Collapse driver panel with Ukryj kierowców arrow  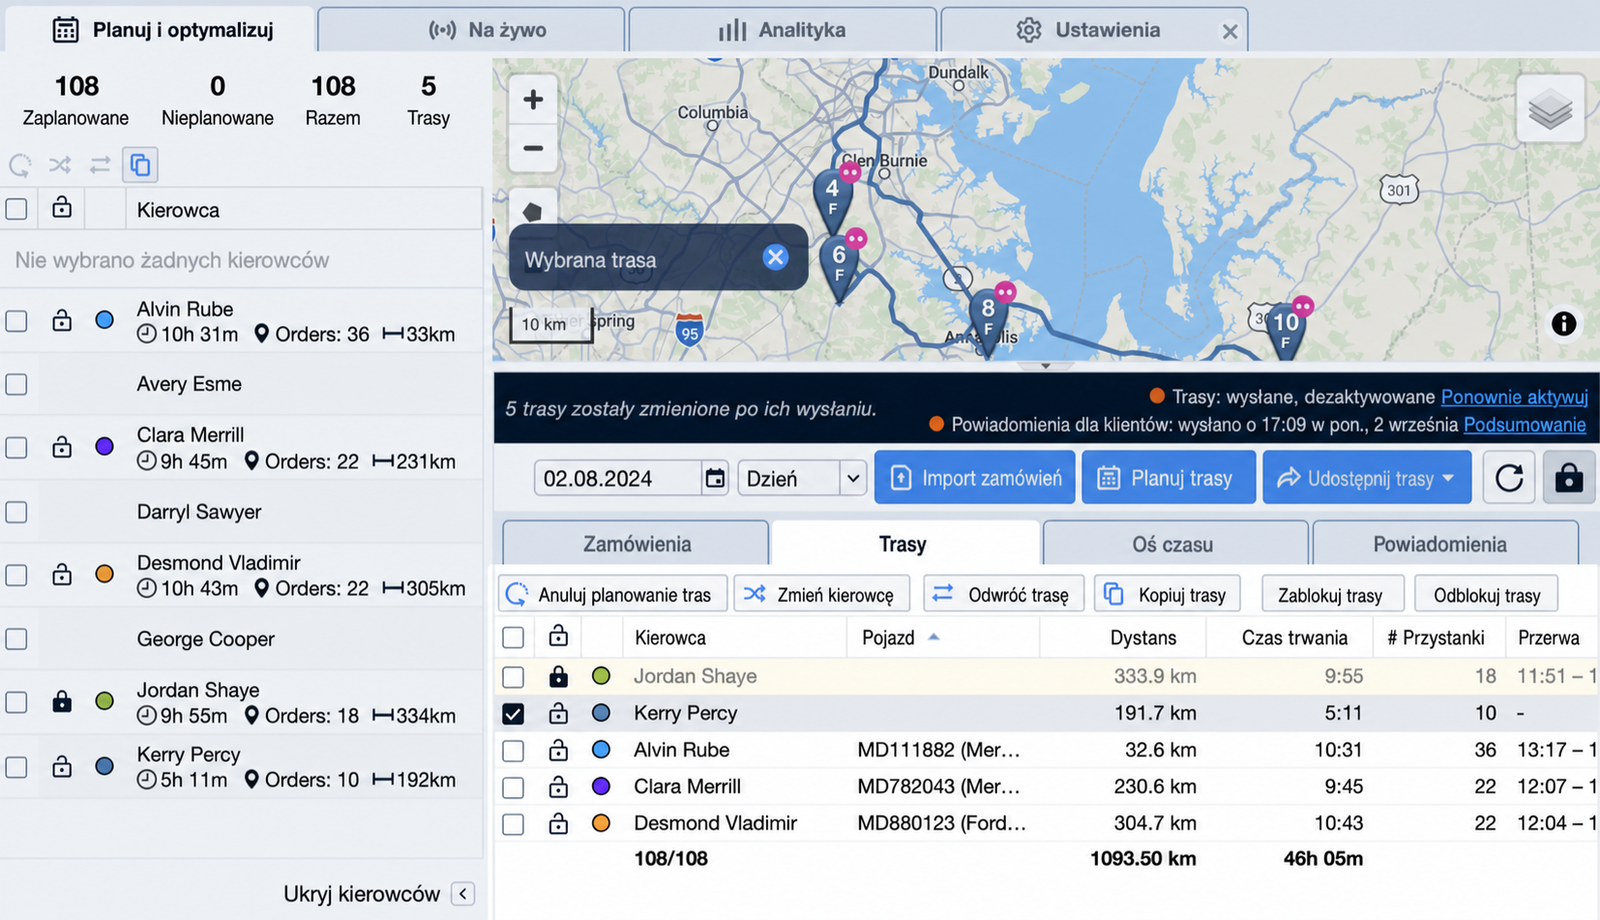(463, 894)
